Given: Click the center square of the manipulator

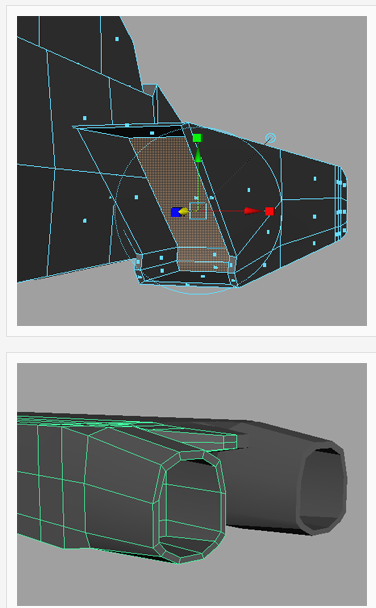Looking at the screenshot, I should pyautogui.click(x=198, y=211).
